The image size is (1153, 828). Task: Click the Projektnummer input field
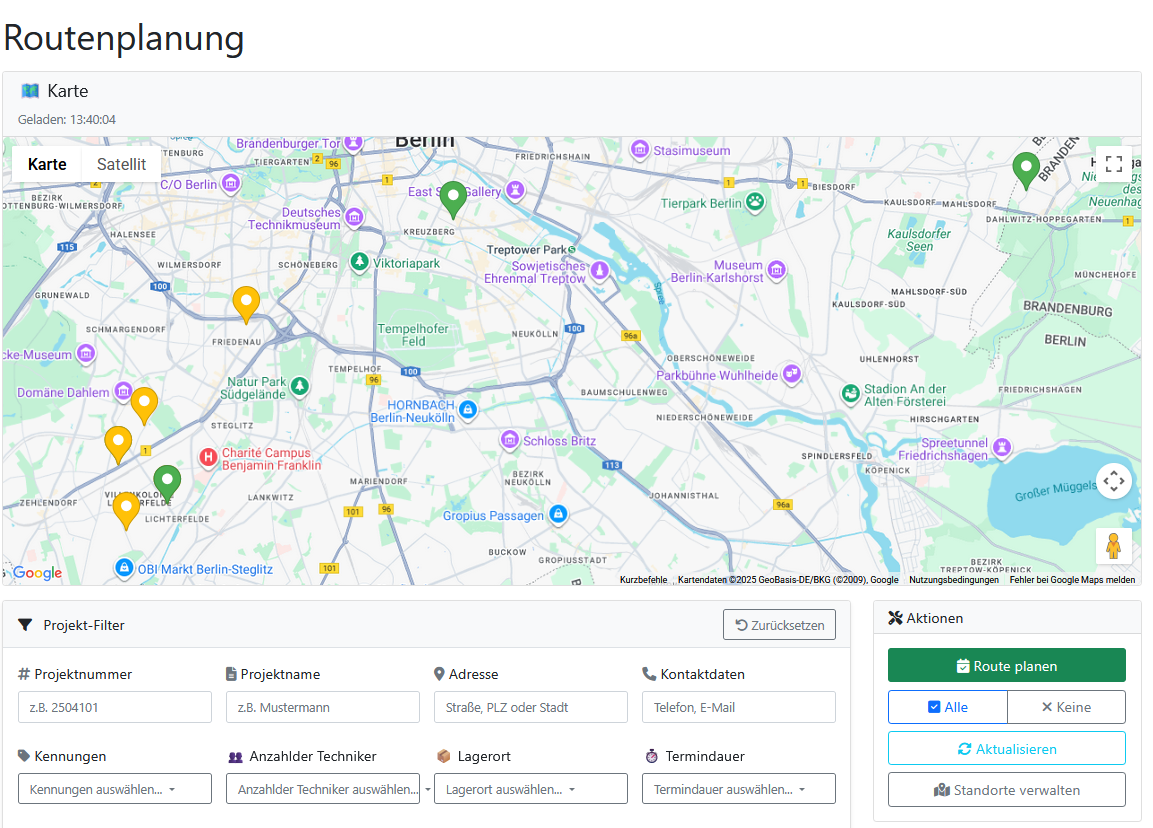[115, 707]
